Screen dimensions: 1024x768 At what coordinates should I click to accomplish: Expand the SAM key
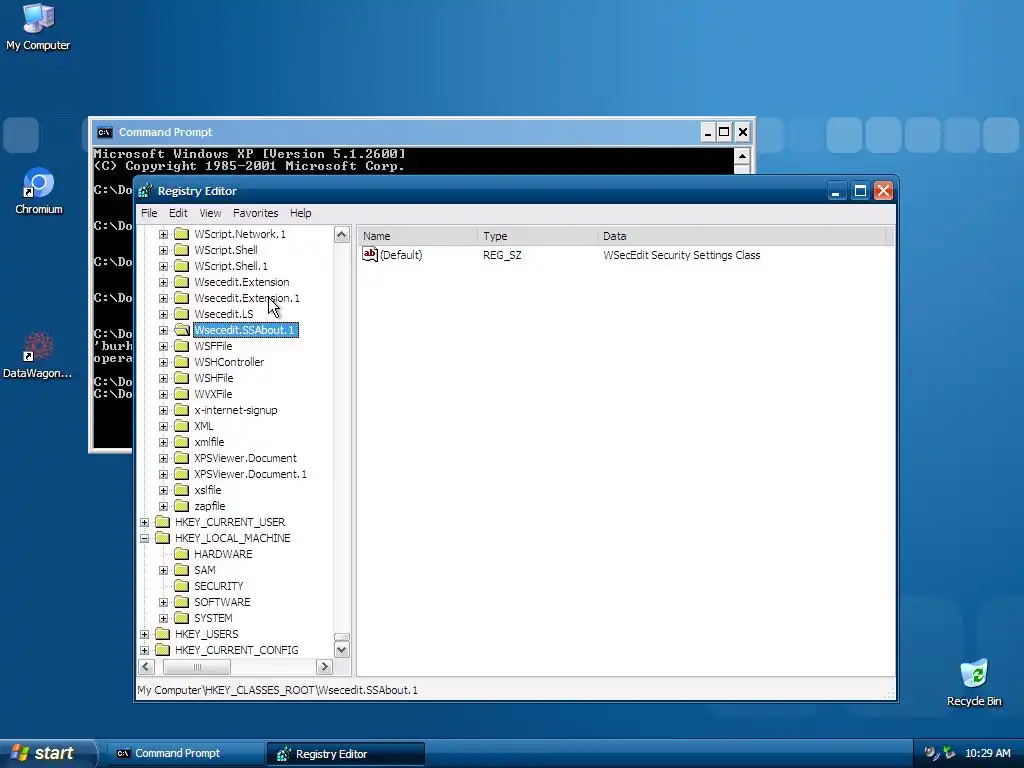click(x=163, y=570)
